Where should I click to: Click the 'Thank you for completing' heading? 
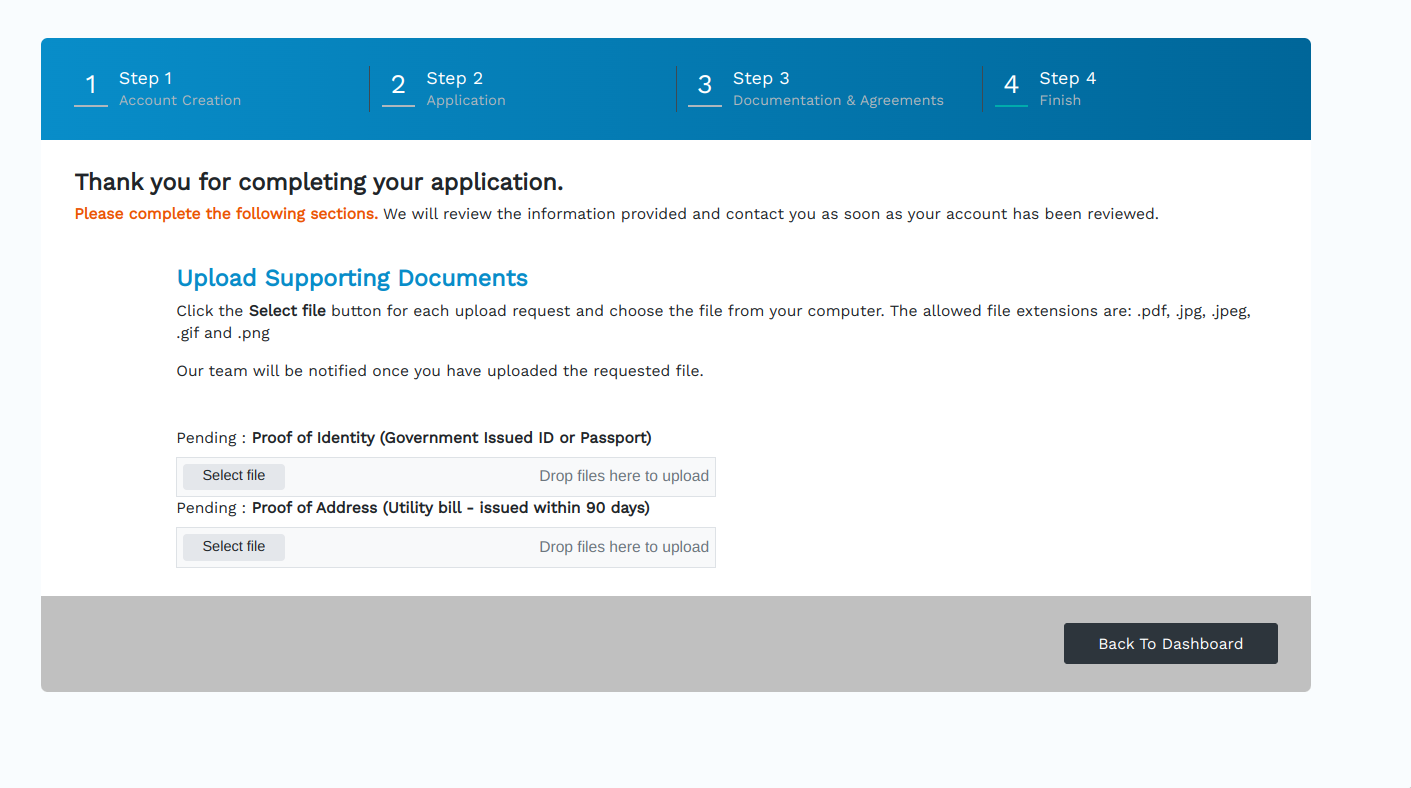pos(318,182)
